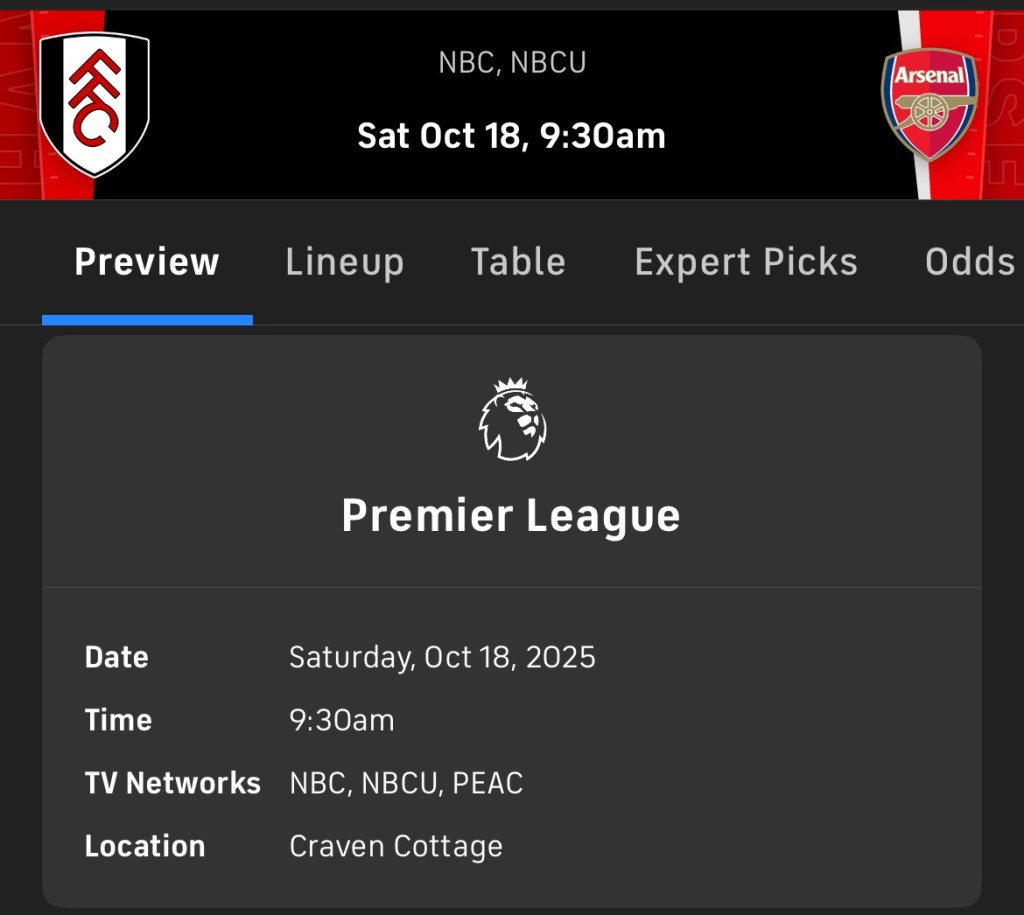1024x915 pixels.
Task: Click the Location row label
Action: click(x=145, y=846)
